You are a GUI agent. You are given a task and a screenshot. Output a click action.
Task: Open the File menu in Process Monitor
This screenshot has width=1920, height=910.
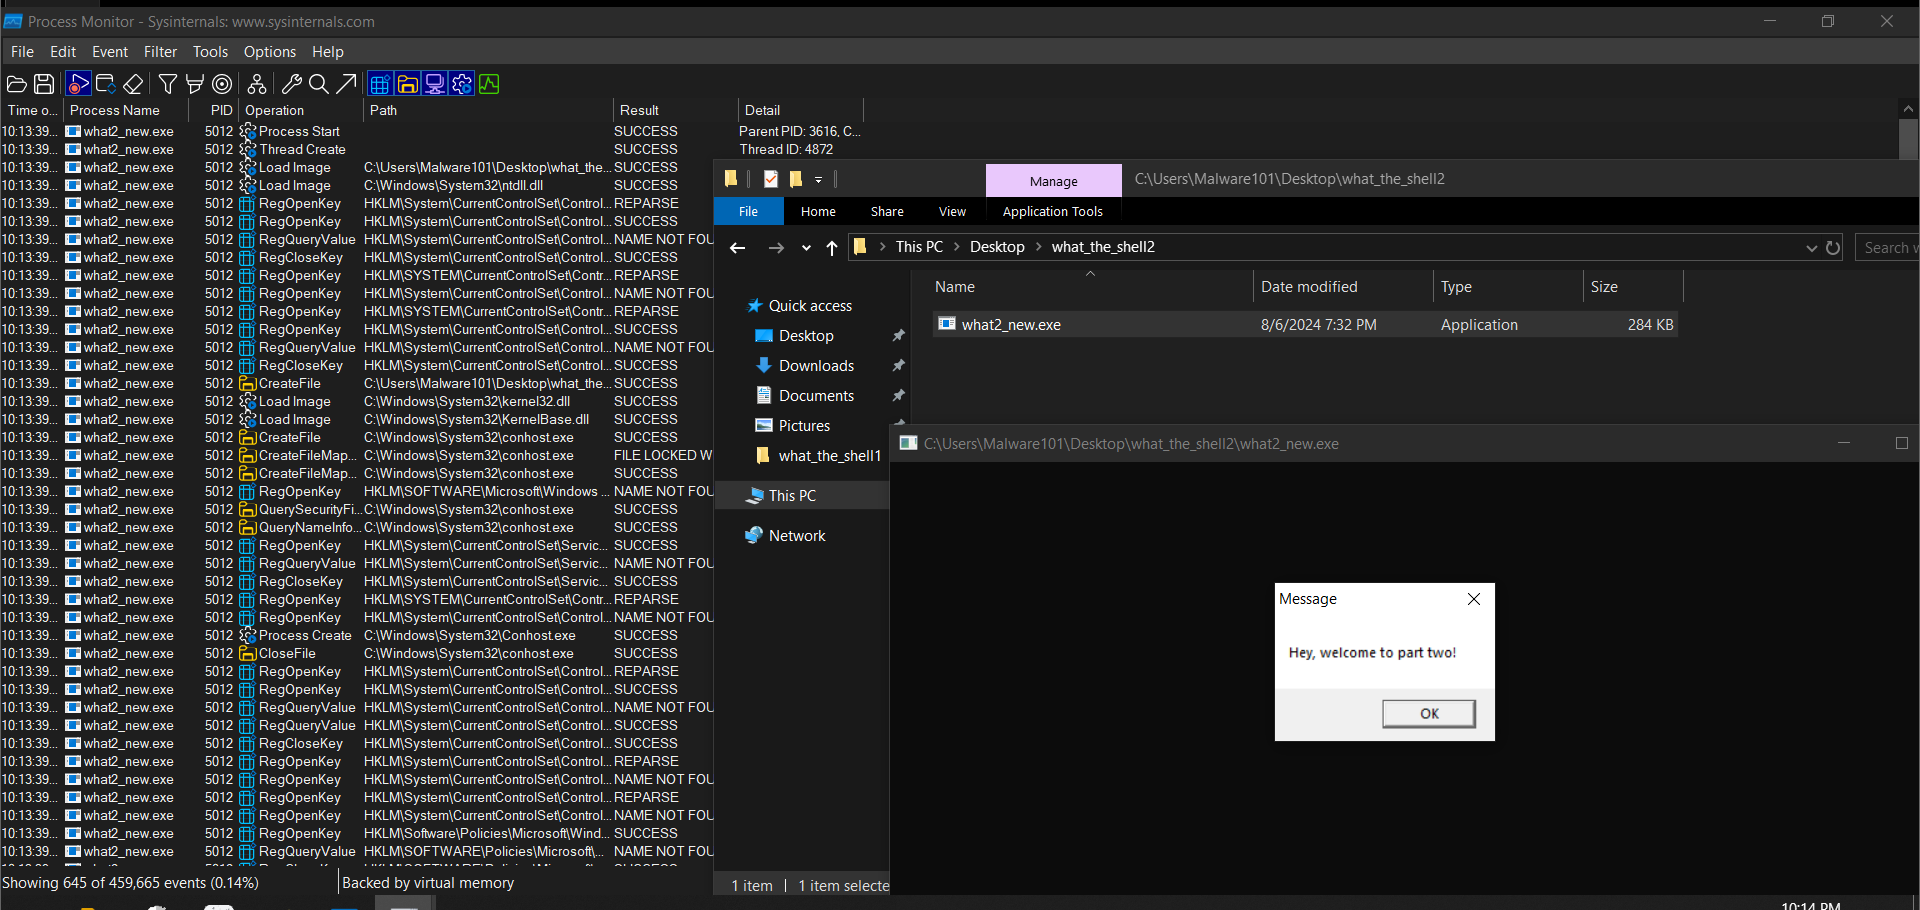[x=22, y=52]
